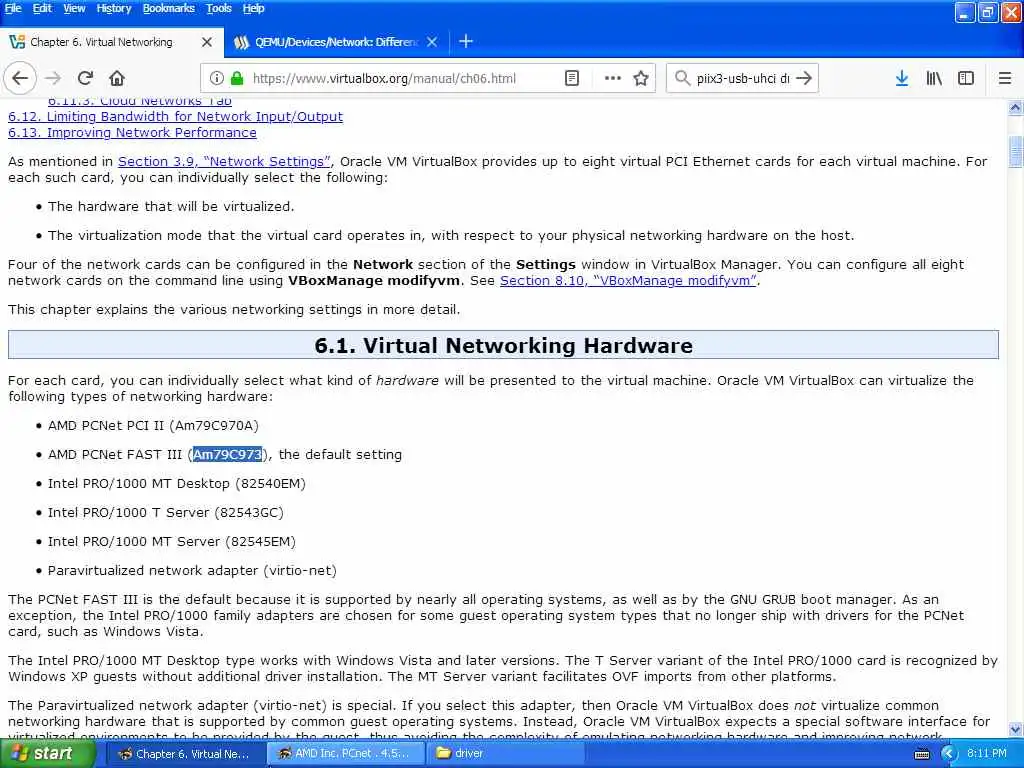The height and width of the screenshot is (768, 1024).
Task: Click highlighted text Am79C973
Action: (227, 455)
